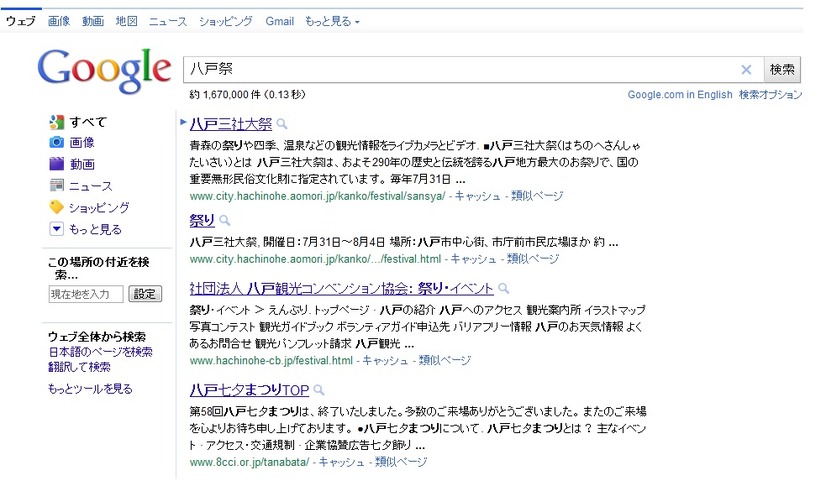
Task: Click もっとツールを見る link
Action: [90, 389]
